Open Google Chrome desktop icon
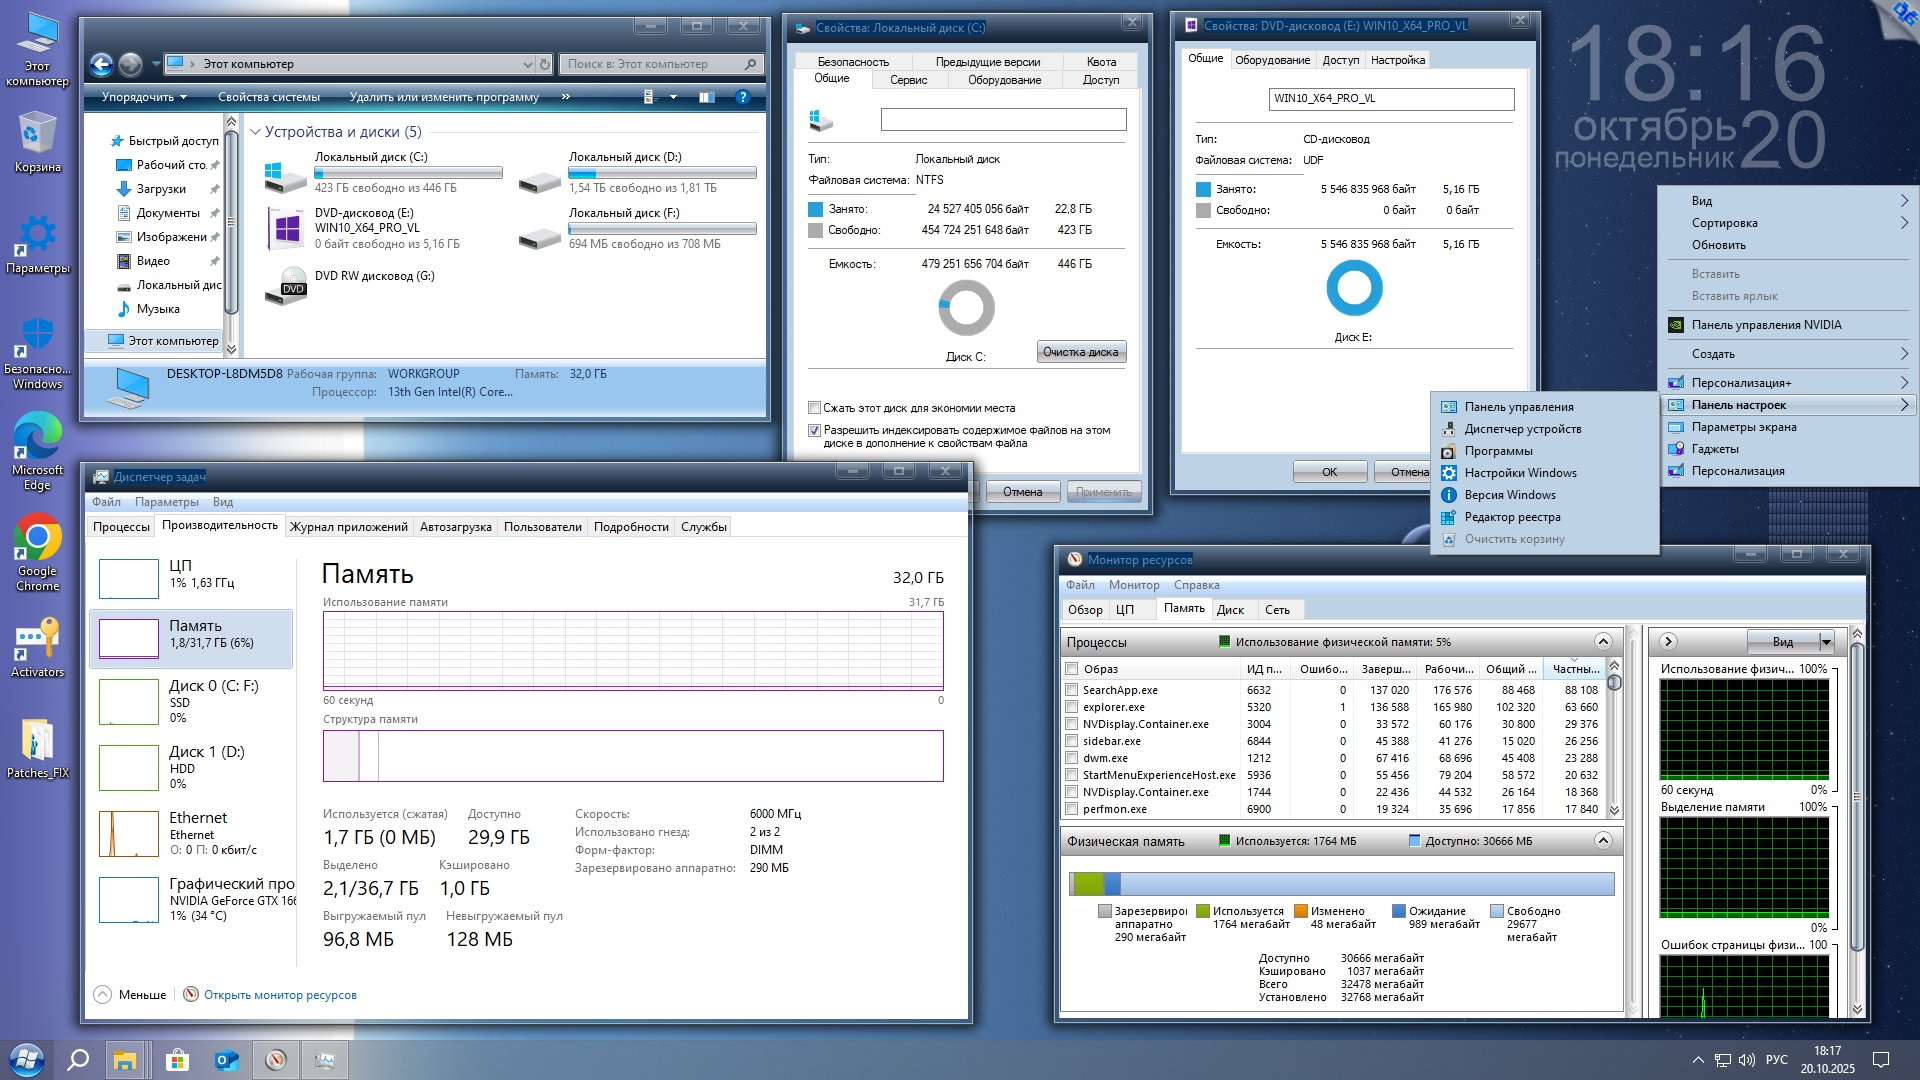The height and width of the screenshot is (1080, 1920). coord(37,540)
